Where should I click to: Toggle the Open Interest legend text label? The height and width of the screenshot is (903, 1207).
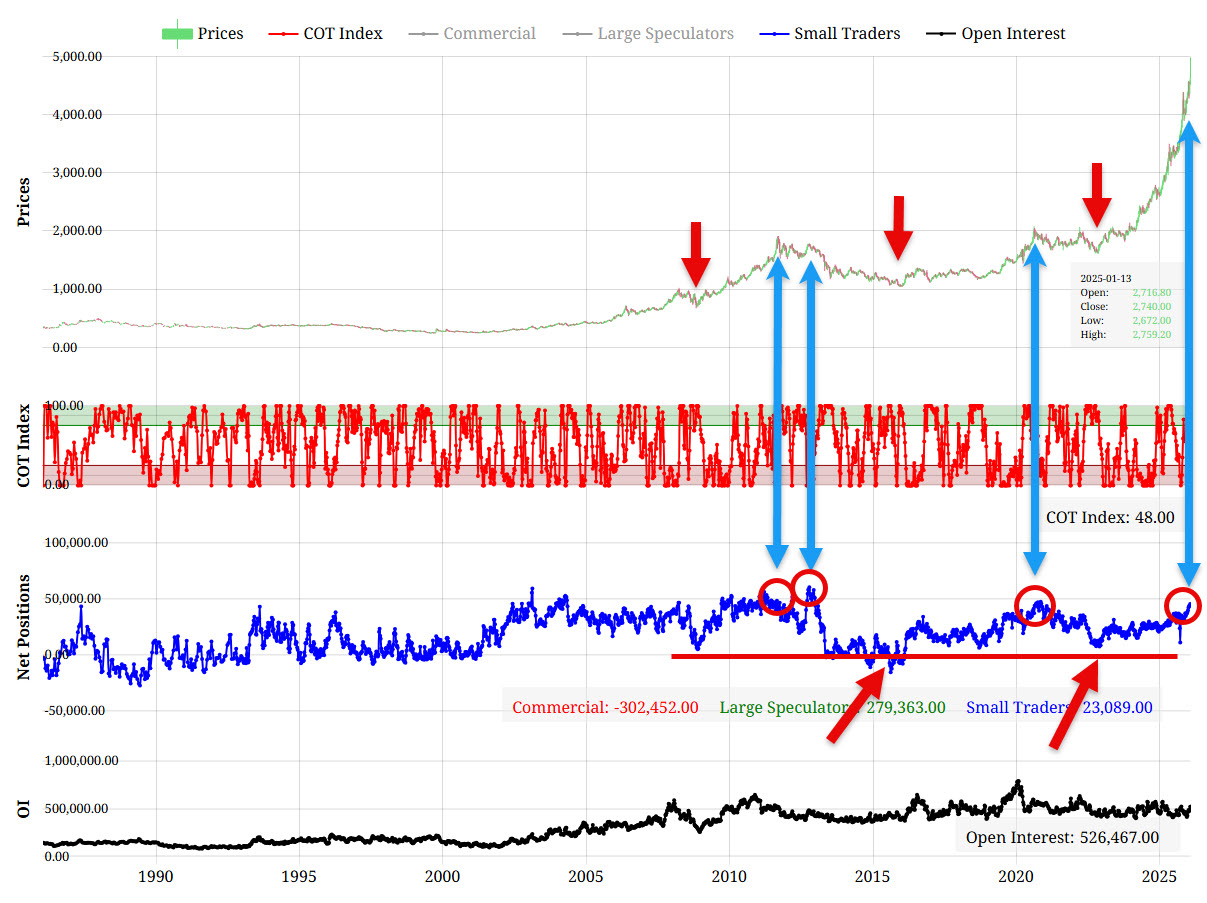(x=1013, y=34)
